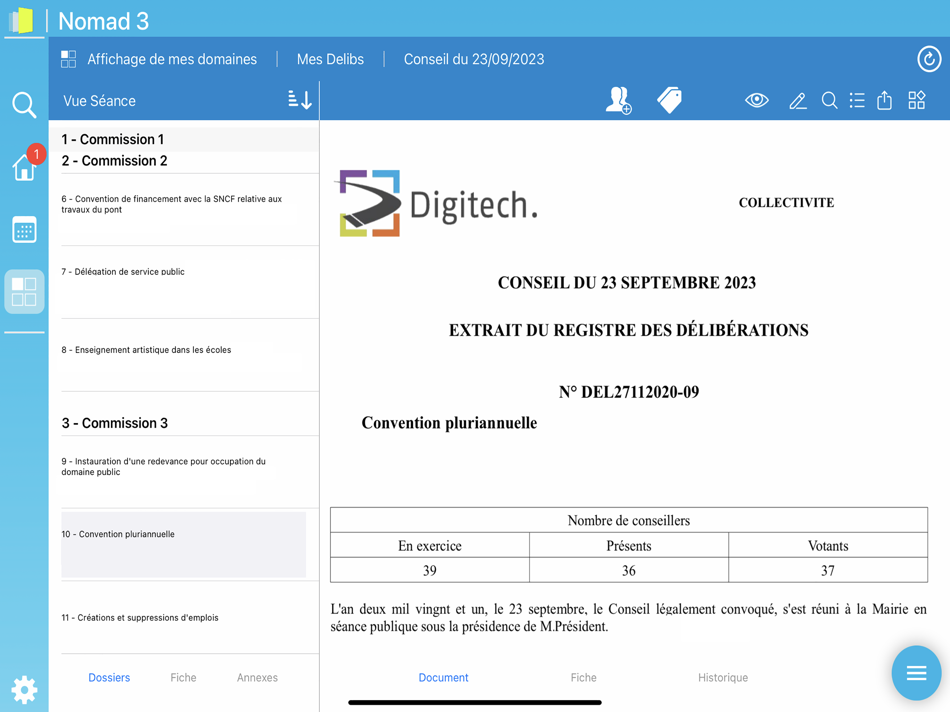Select the pencil annotation tool

pyautogui.click(x=798, y=101)
